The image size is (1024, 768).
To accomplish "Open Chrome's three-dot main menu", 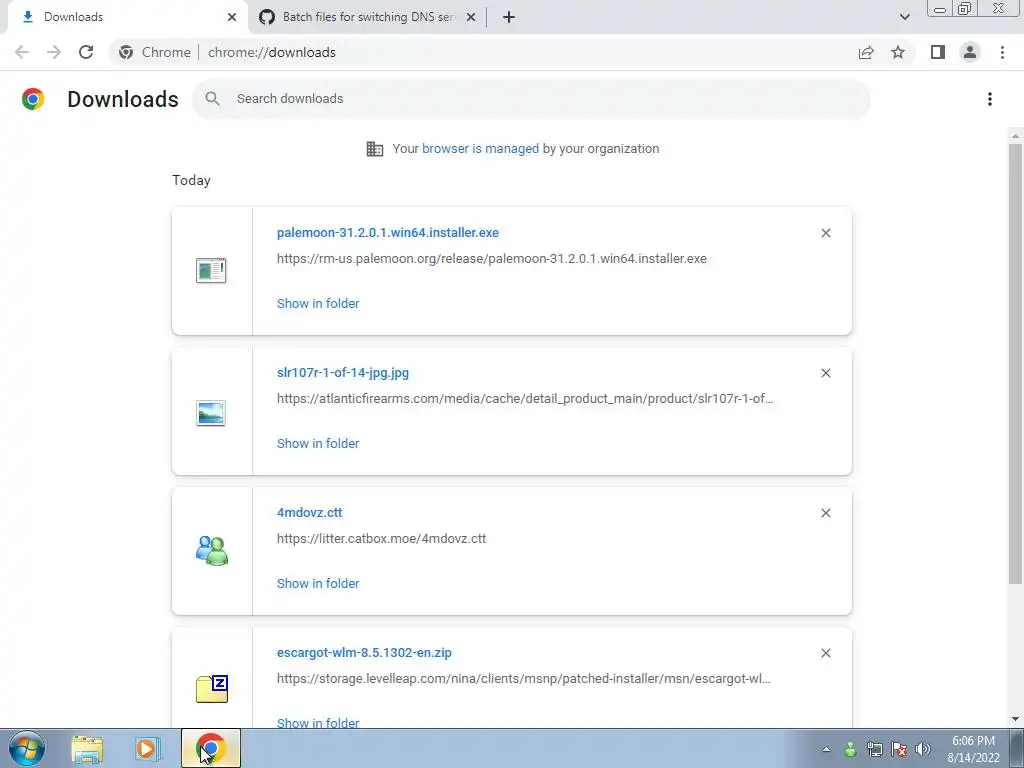I will pos(1002,52).
